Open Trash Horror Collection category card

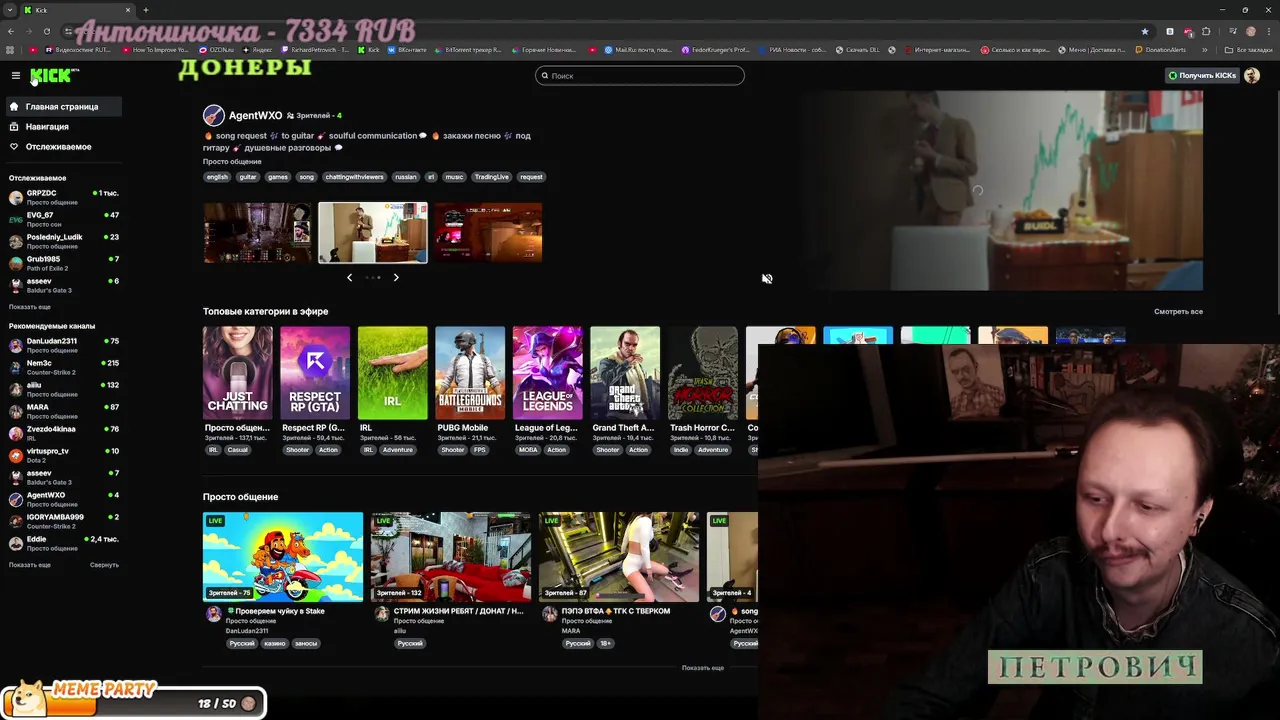click(x=703, y=373)
